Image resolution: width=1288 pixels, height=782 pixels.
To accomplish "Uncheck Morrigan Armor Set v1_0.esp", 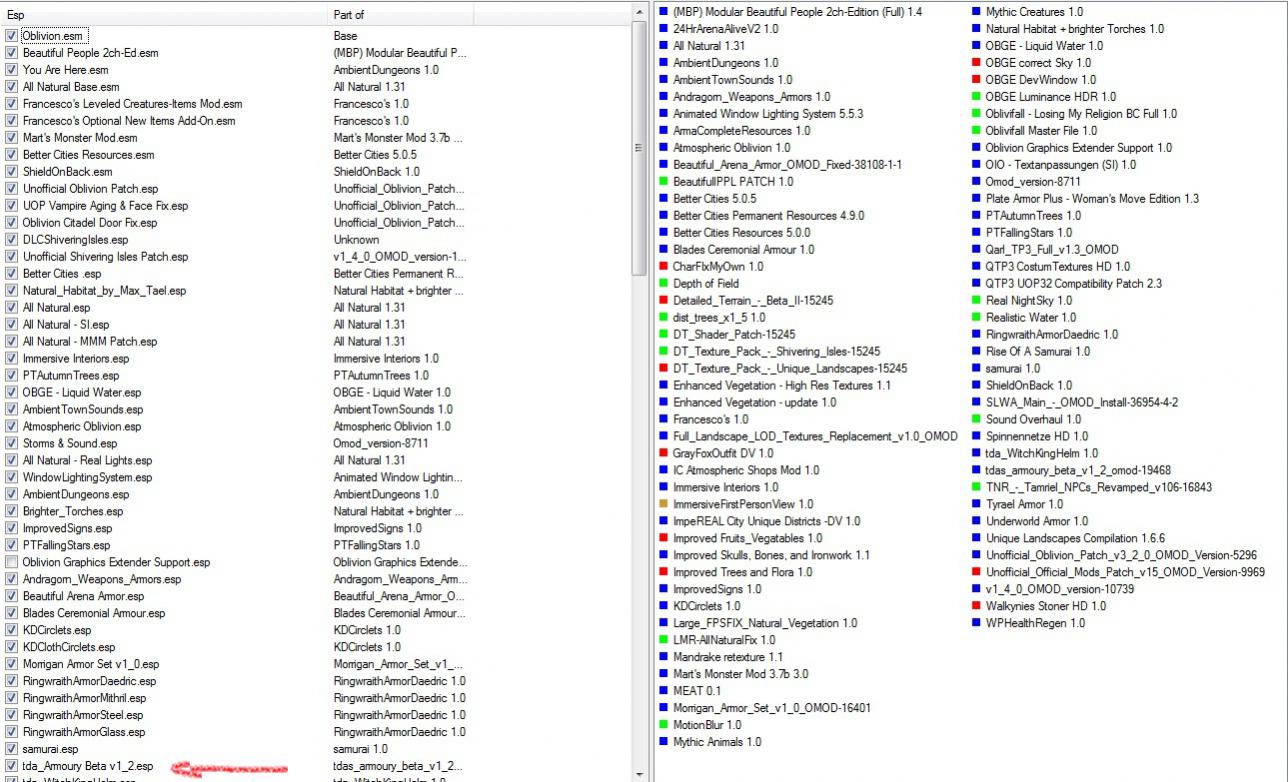I will pyautogui.click(x=11, y=665).
